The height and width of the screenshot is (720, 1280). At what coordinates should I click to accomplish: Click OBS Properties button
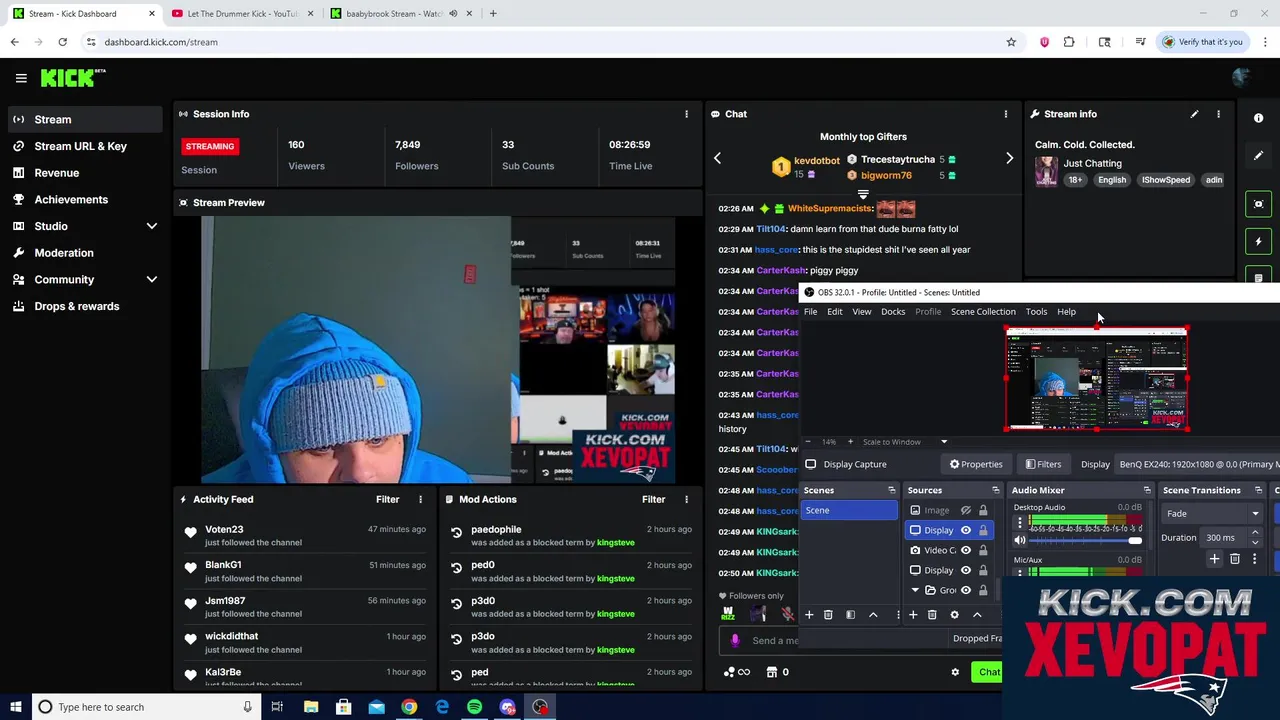[976, 464]
